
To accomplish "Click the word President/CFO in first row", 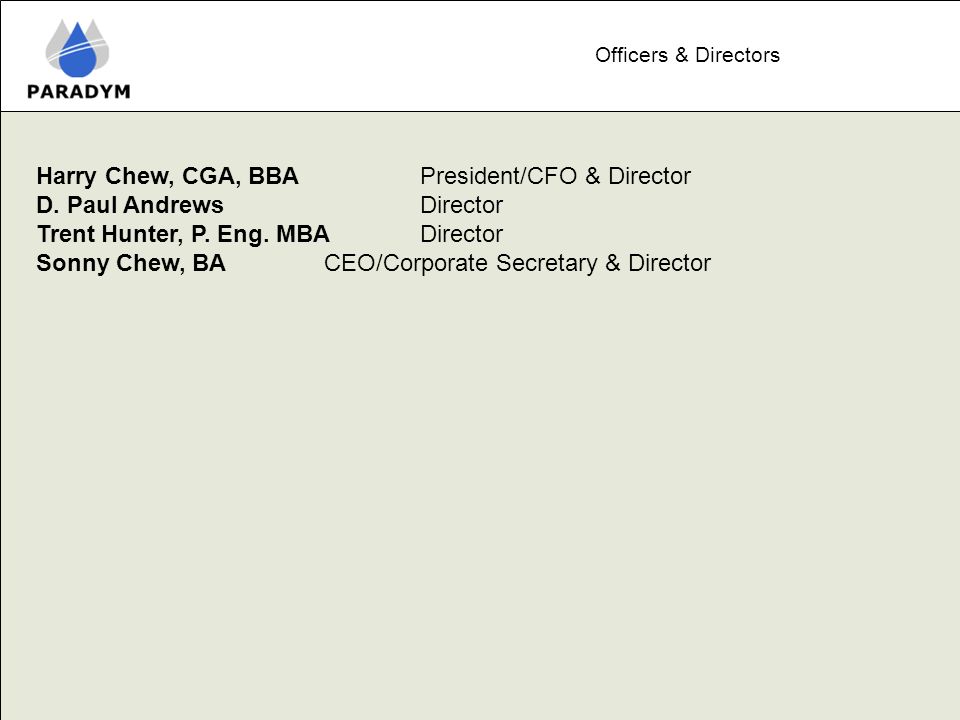I will coord(498,176).
